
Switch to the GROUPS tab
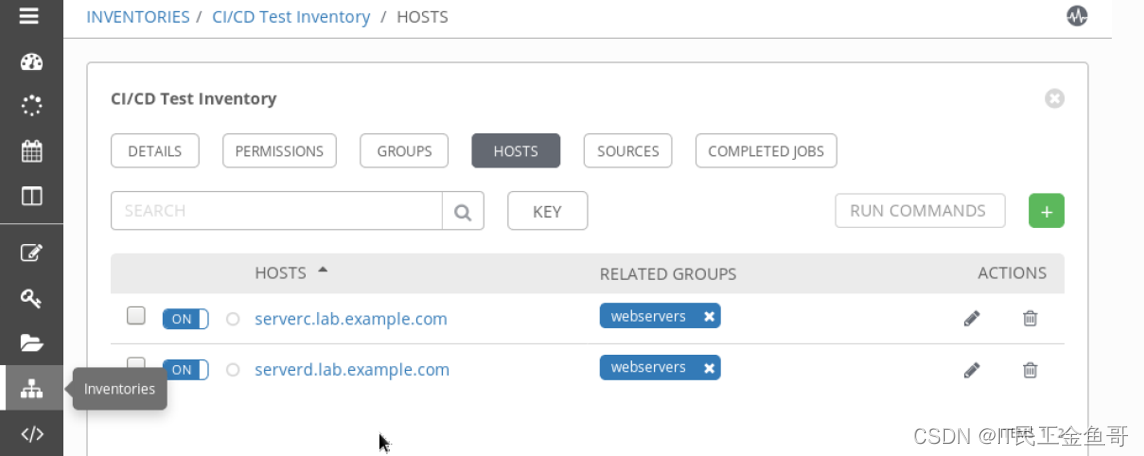tap(404, 151)
